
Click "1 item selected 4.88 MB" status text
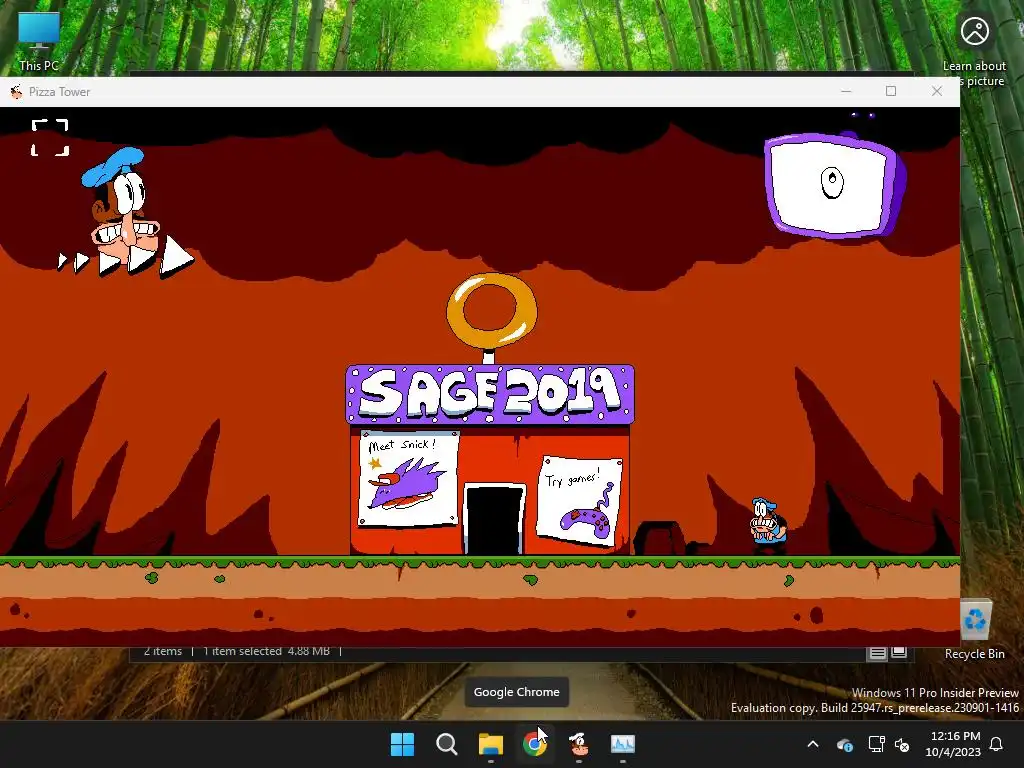click(266, 651)
